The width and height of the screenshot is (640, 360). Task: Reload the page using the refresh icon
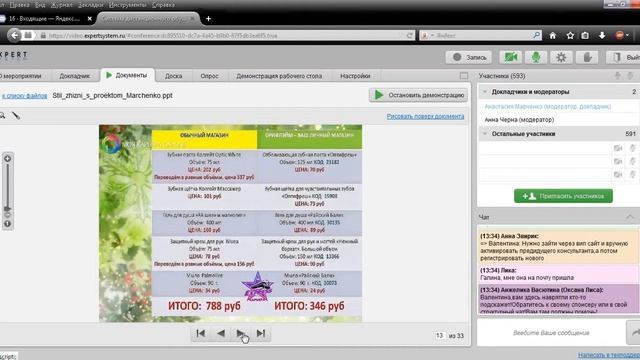pos(409,36)
